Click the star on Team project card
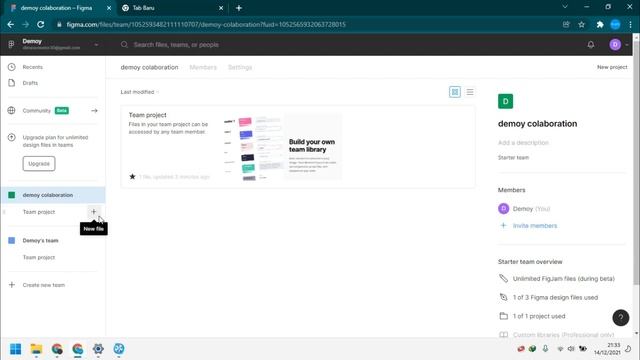Screen dimensions: 640x360 pos(132,176)
